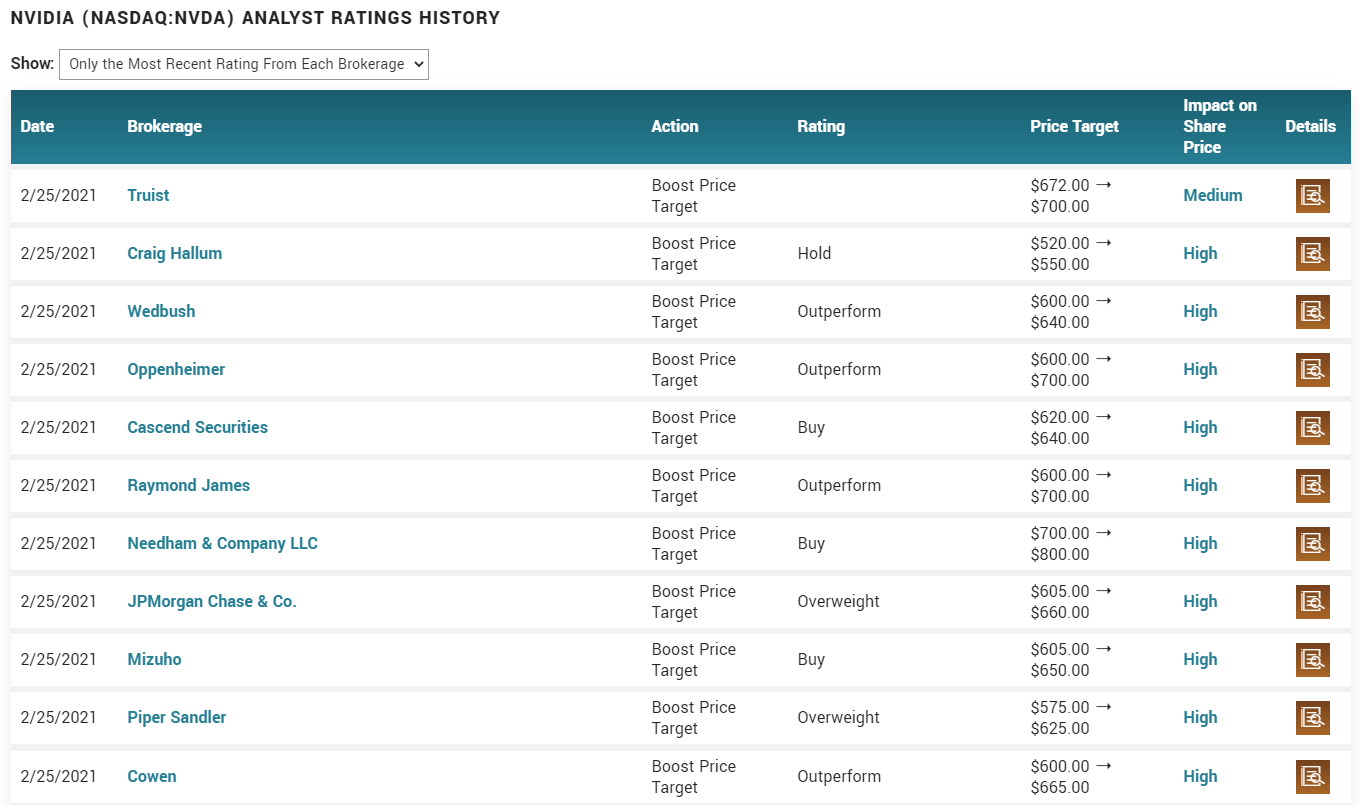Open the Piper Sandler brokerage link
The height and width of the screenshot is (805, 1360).
[177, 717]
